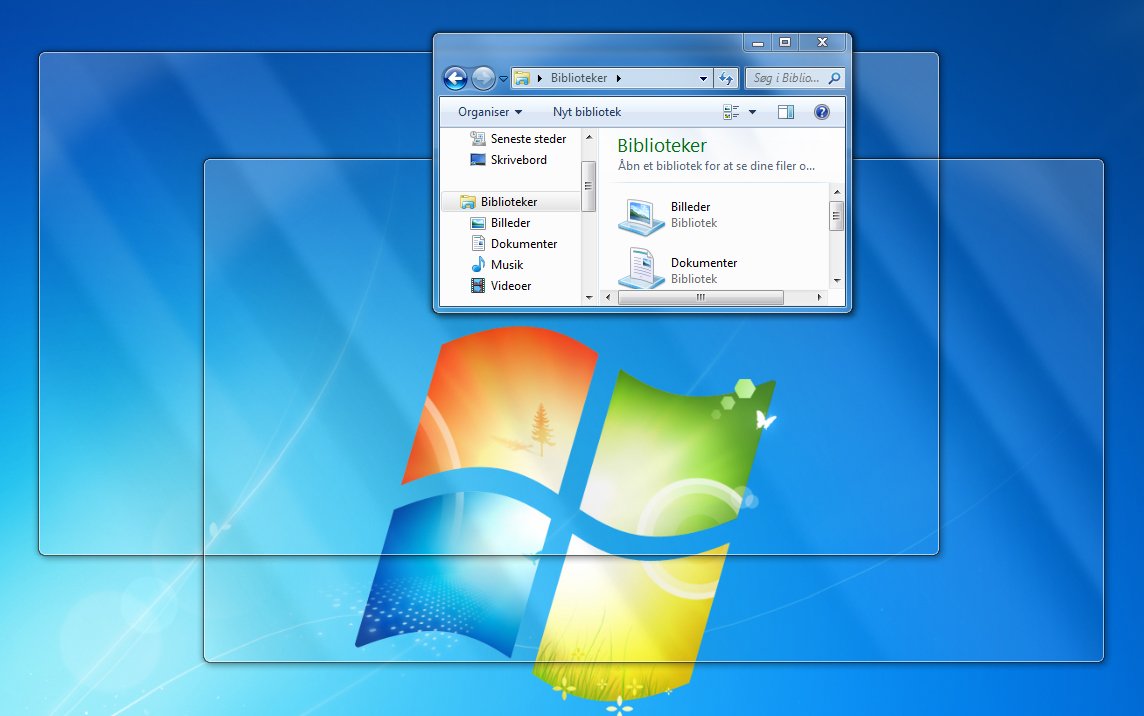
Task: Open Seneste steder in navigation pane
Action: 528,139
